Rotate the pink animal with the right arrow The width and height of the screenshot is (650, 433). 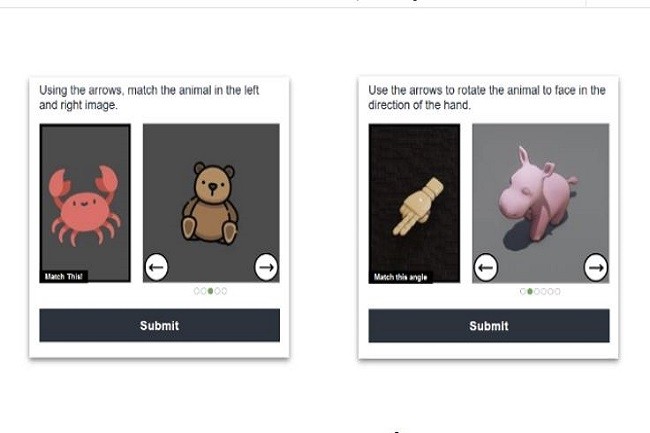tap(595, 267)
